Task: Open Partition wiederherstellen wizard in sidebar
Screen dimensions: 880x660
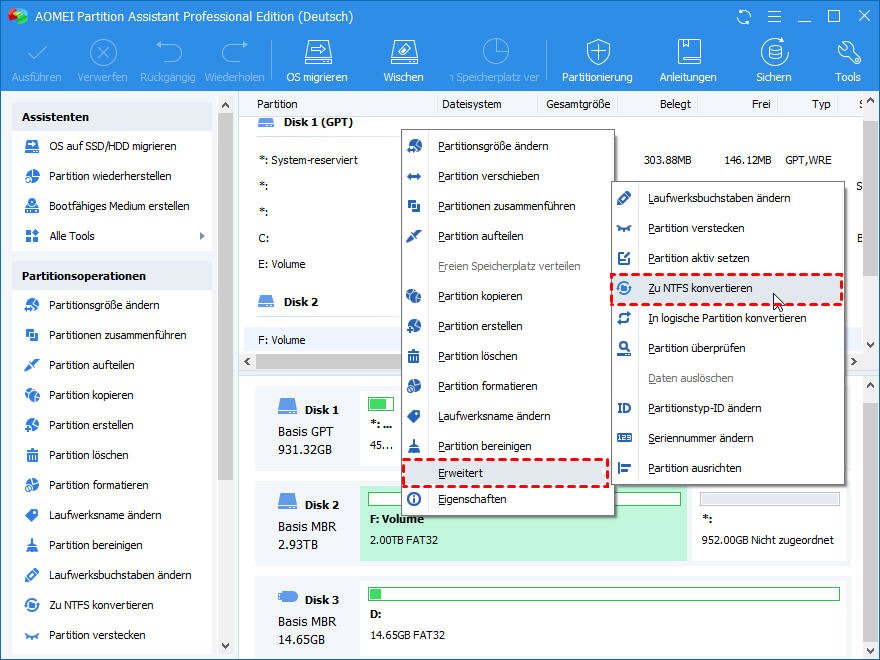Action: (x=110, y=176)
